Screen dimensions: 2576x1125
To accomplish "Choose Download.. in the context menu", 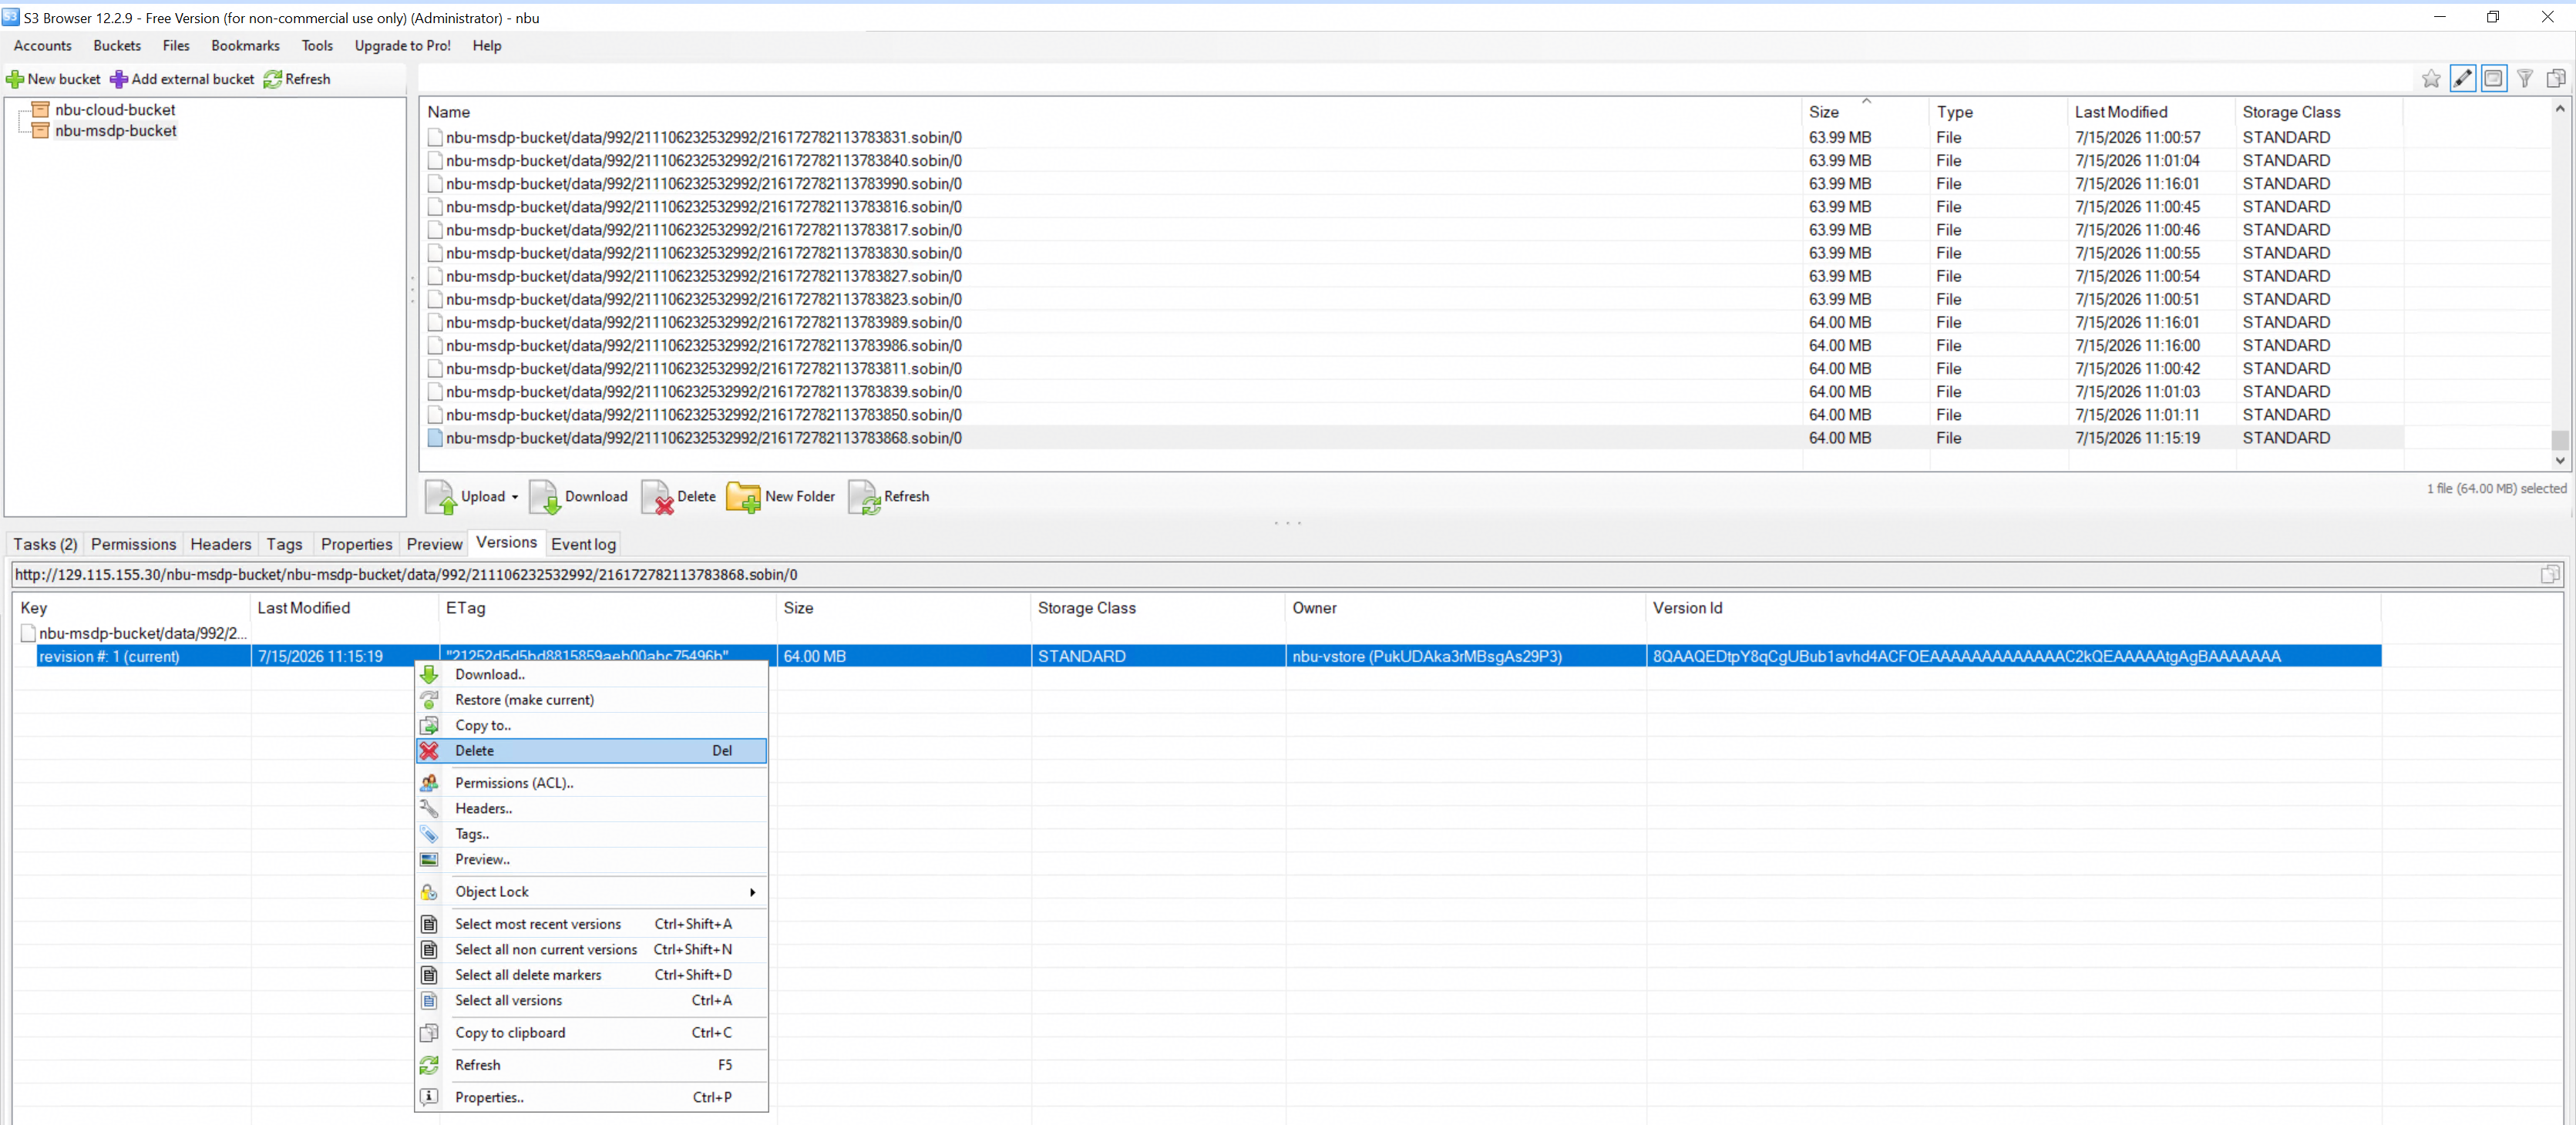I will tap(592, 675).
